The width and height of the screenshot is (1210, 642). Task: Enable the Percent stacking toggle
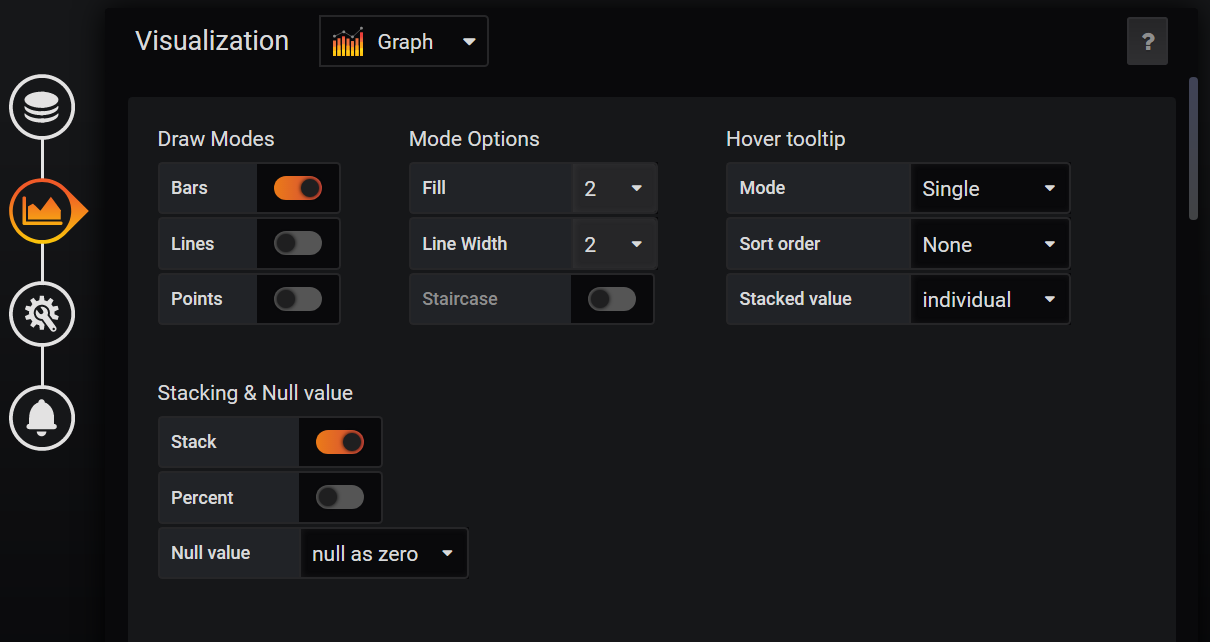340,497
